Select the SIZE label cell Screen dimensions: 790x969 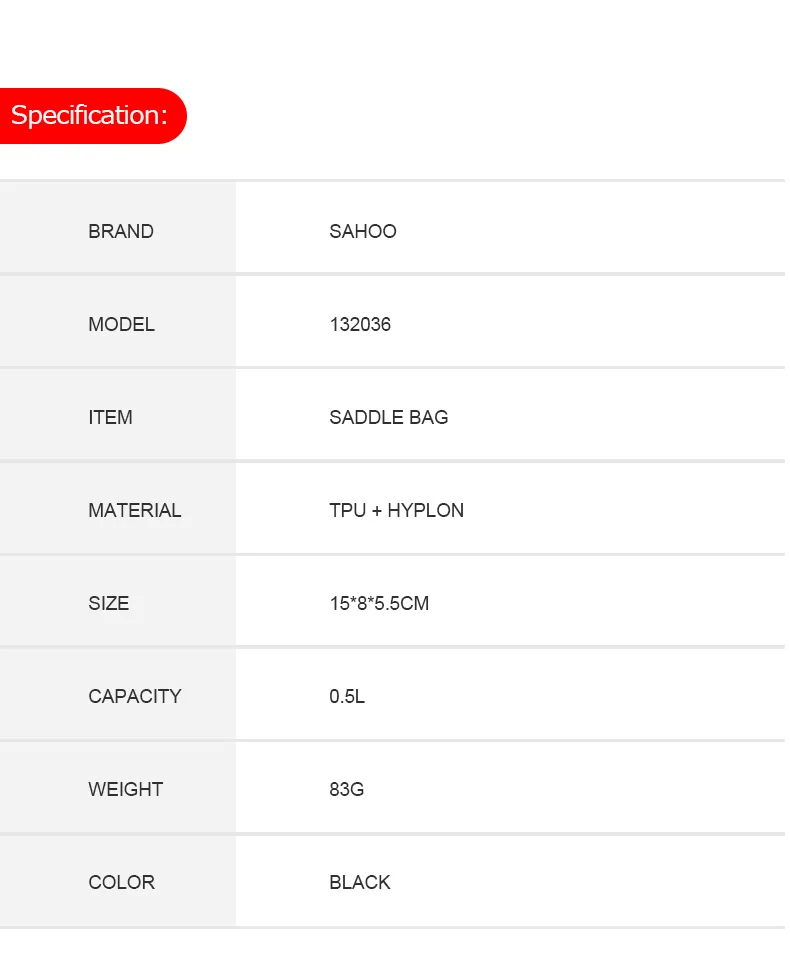117,601
